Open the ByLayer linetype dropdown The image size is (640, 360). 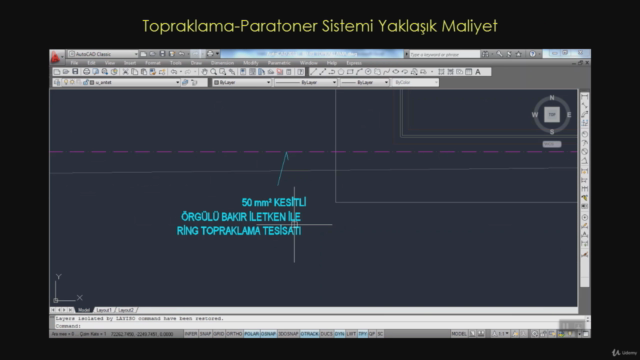click(x=306, y=82)
